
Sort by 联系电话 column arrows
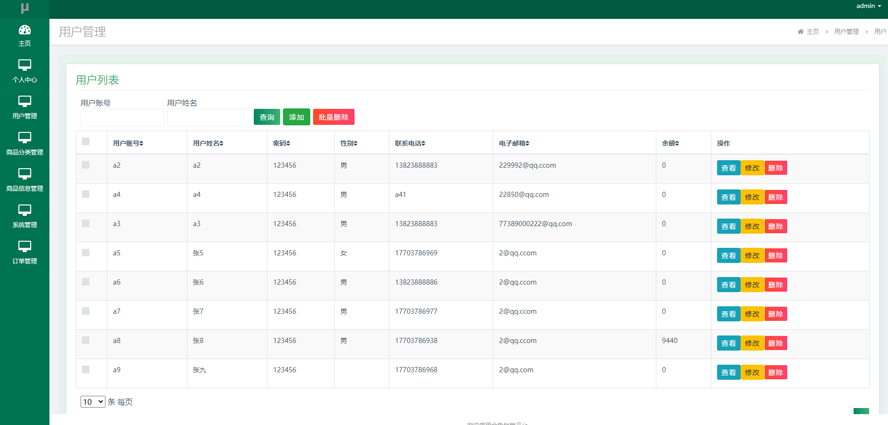(423, 143)
